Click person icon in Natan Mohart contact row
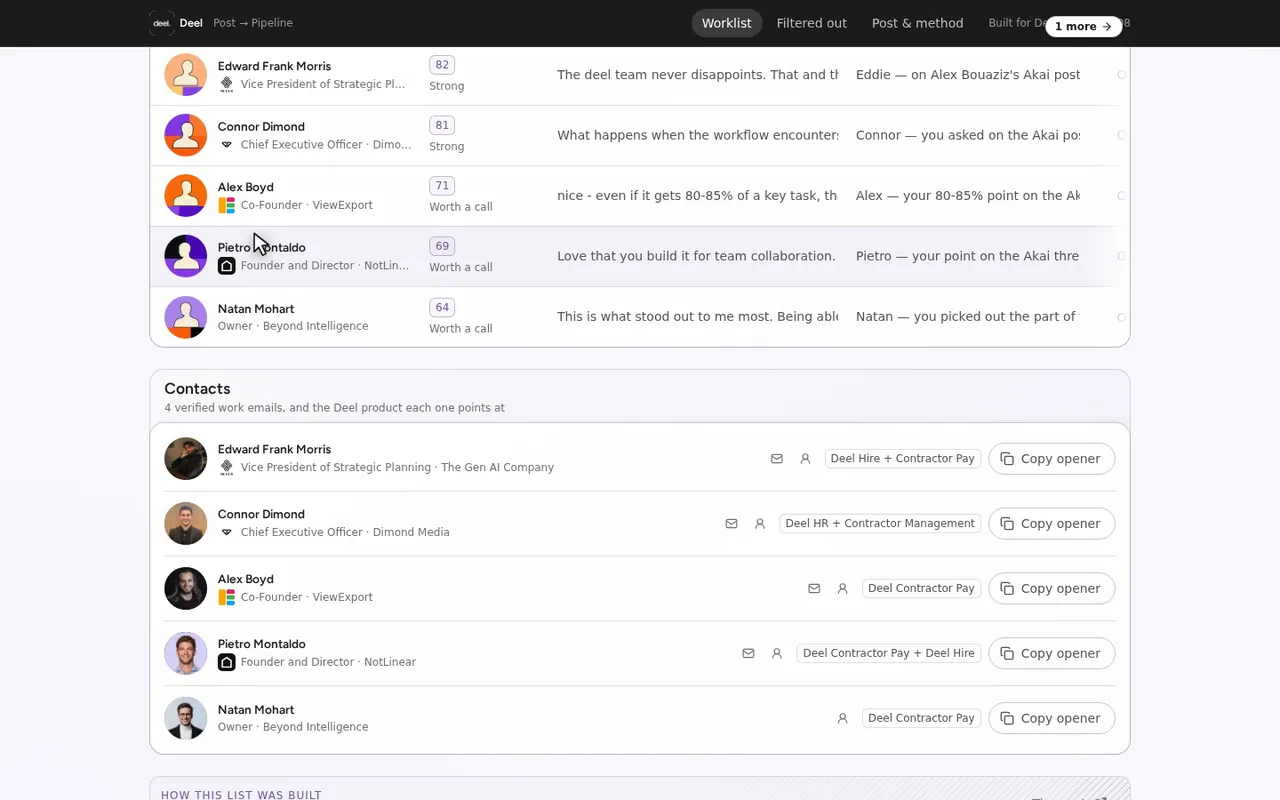 tap(843, 719)
